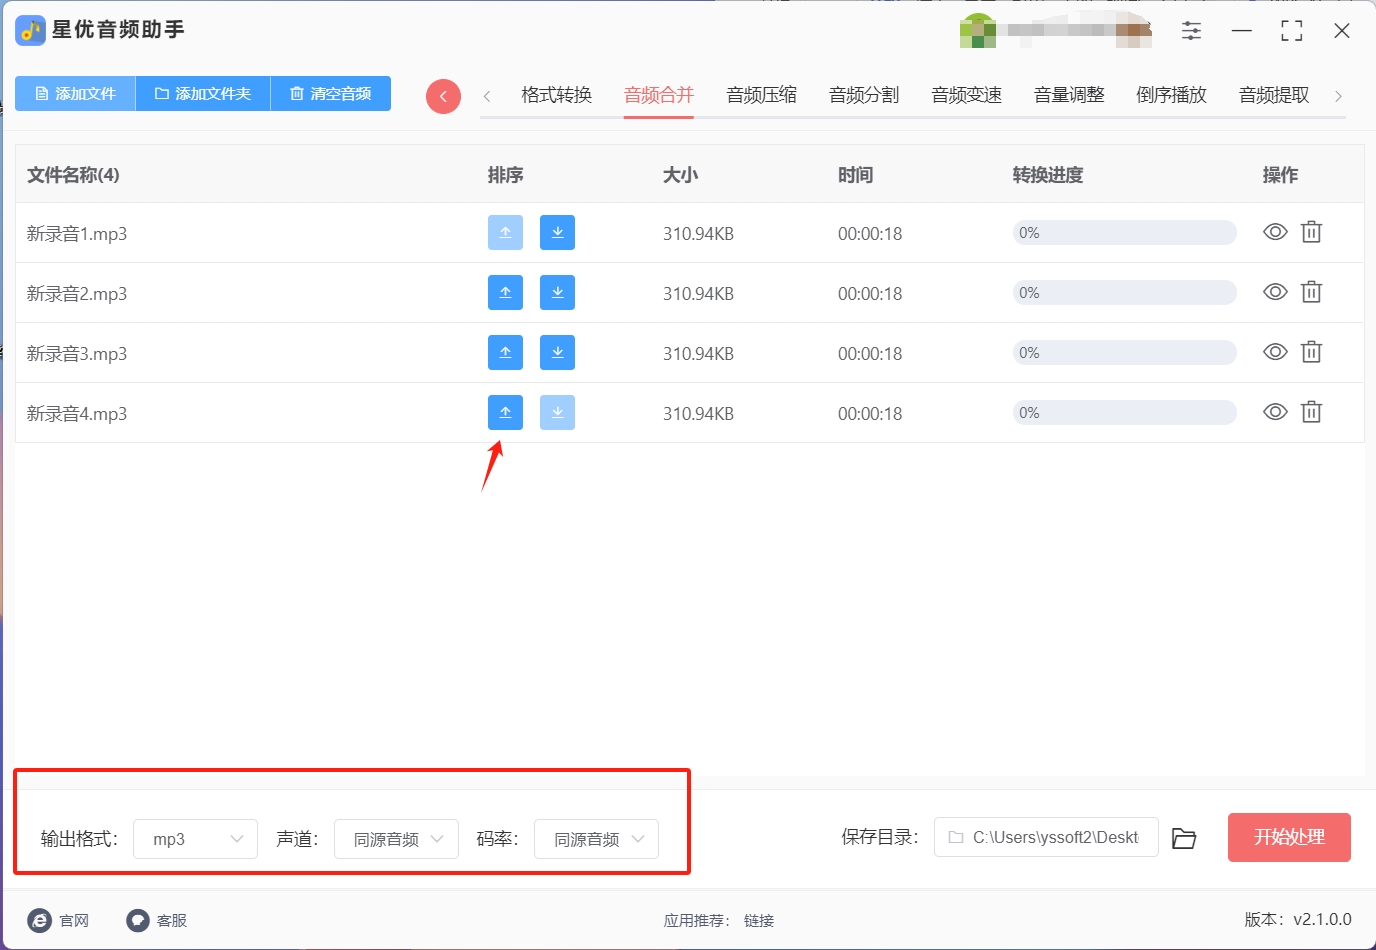
Task: Select file name 新录音1.mp3
Action: pyautogui.click(x=77, y=234)
